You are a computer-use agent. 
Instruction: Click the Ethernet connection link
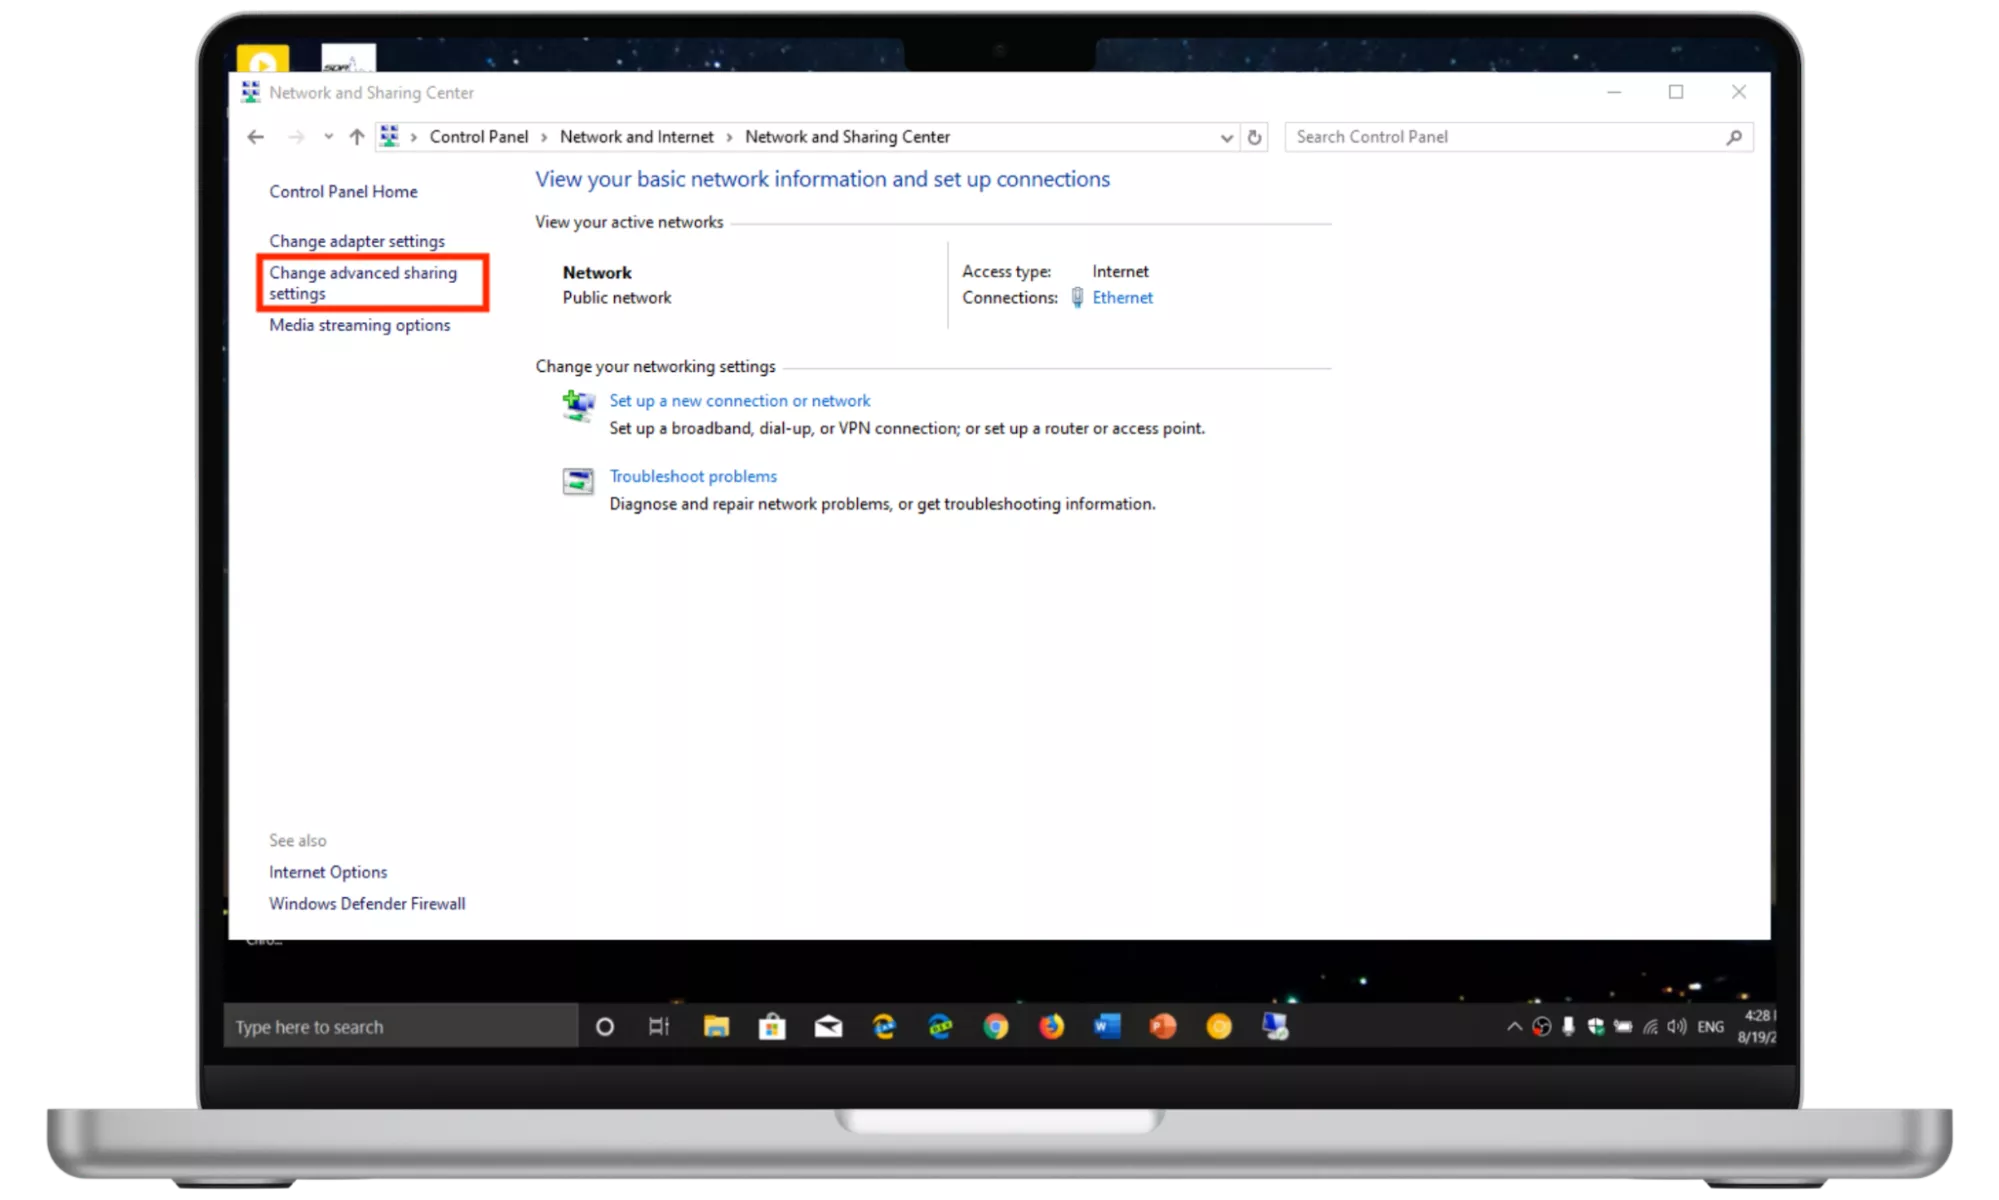click(1122, 297)
